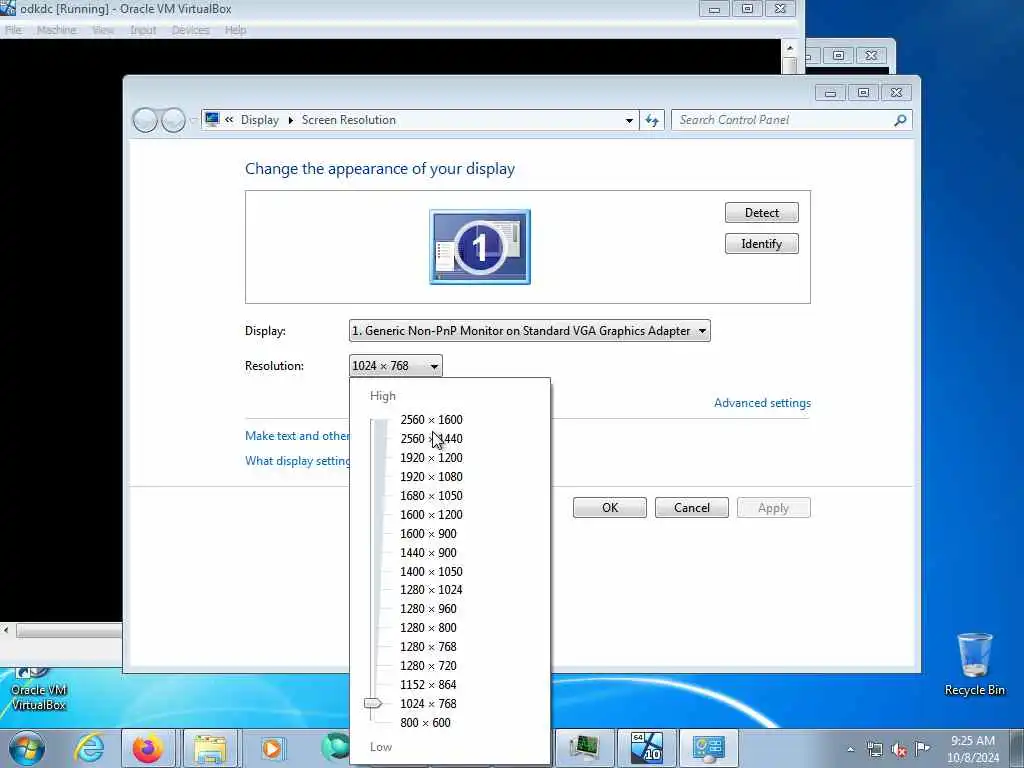Switch to Control Panel taskbar icon

(x=709, y=748)
